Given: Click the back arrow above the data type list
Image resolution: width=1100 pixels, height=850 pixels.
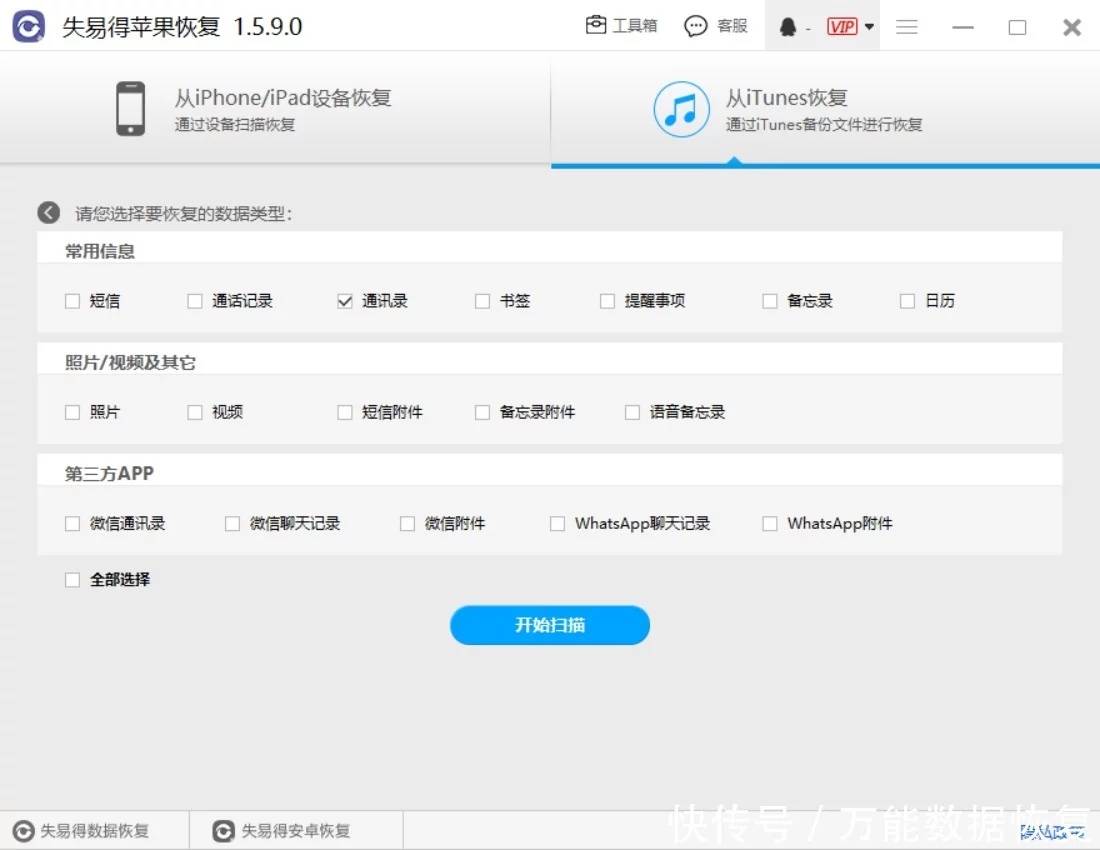Looking at the screenshot, I should tap(48, 212).
